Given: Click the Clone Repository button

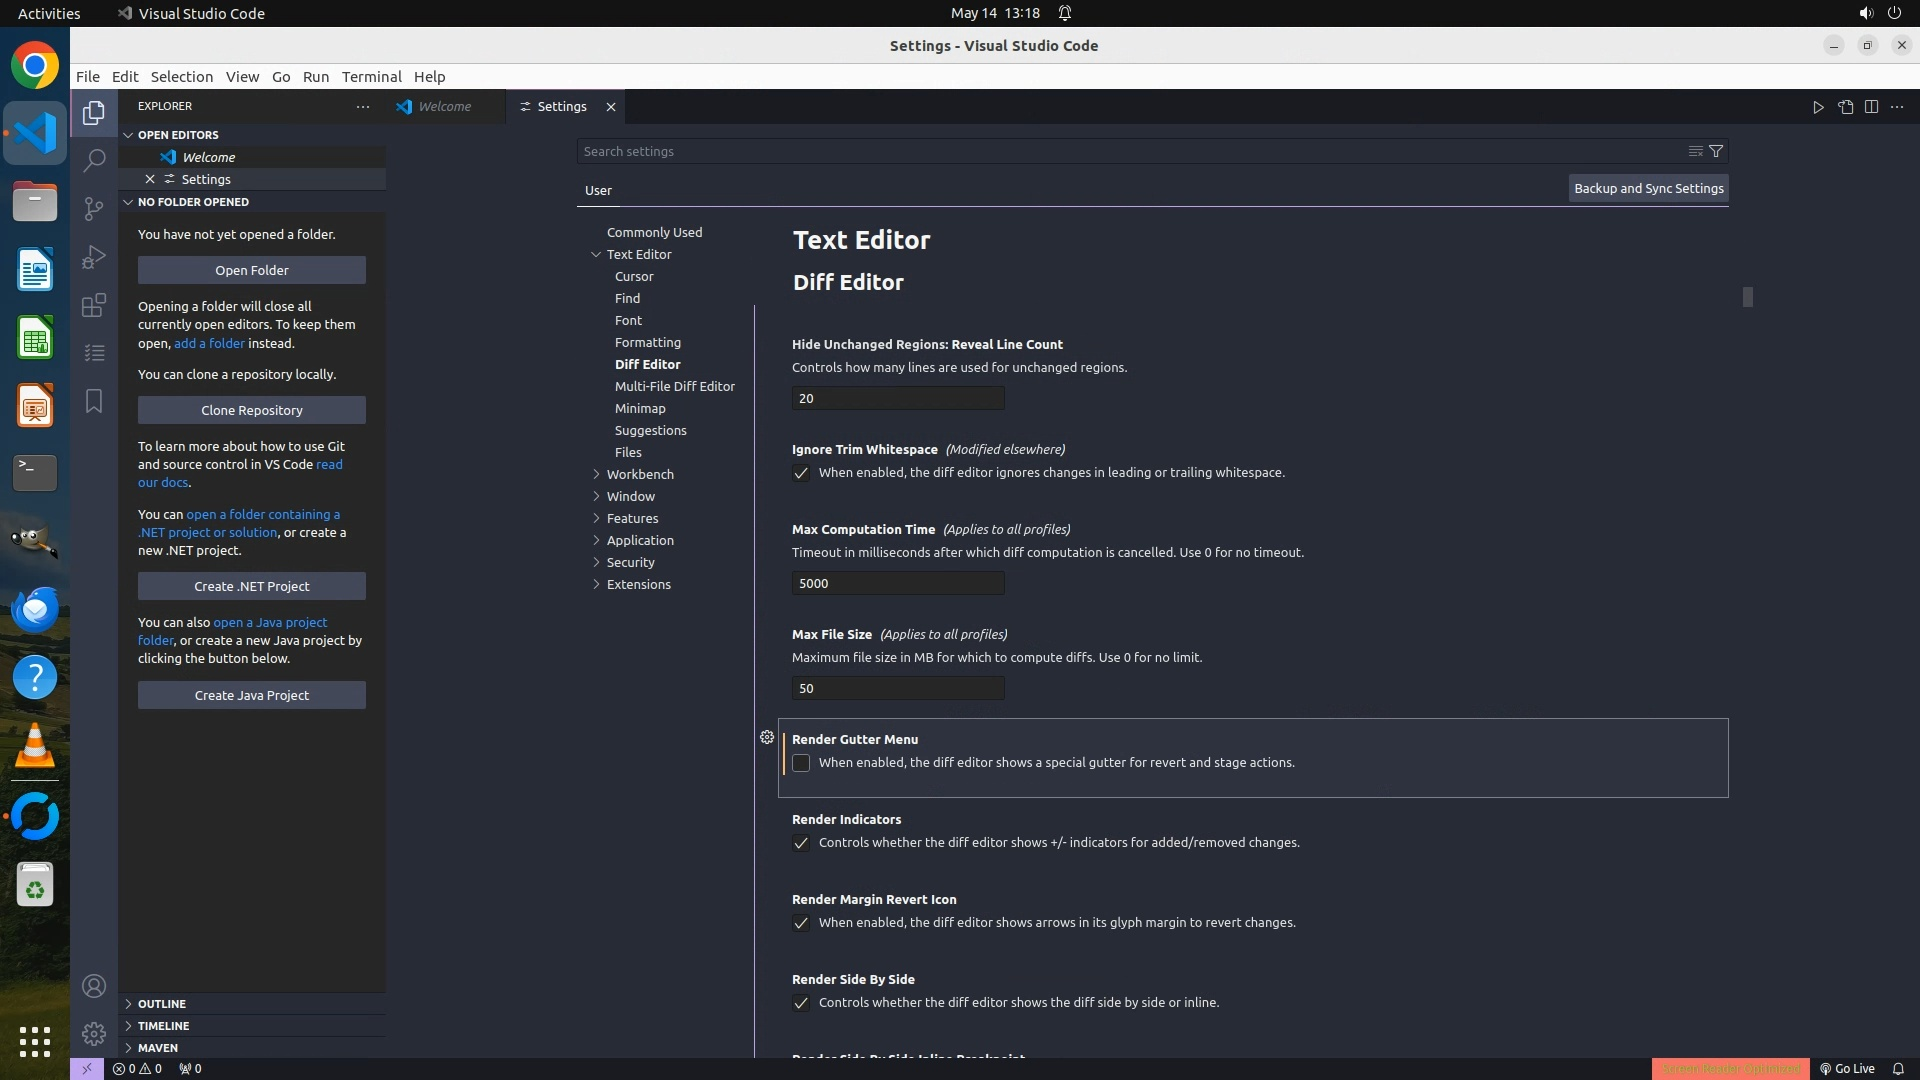Looking at the screenshot, I should click(x=251, y=410).
